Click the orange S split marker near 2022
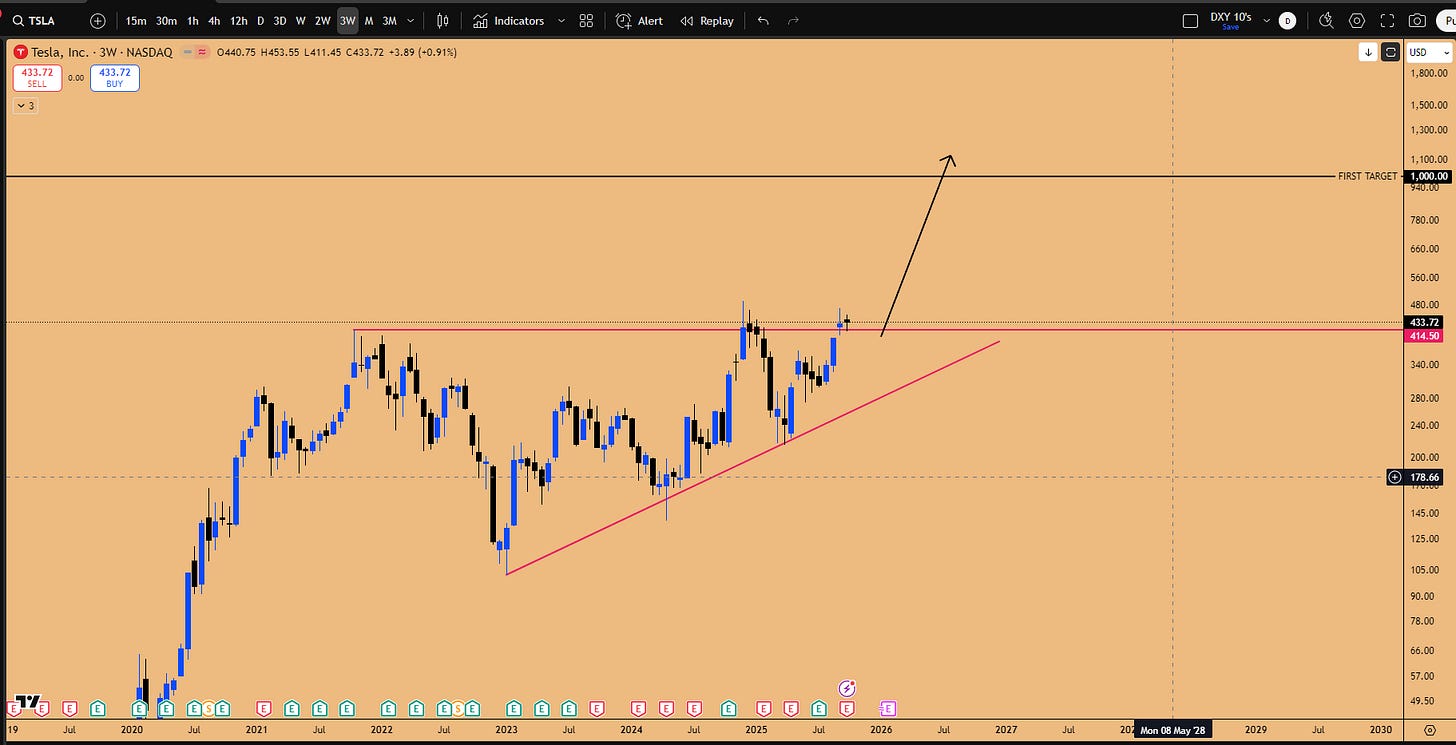The width and height of the screenshot is (1456, 745). (x=458, y=708)
